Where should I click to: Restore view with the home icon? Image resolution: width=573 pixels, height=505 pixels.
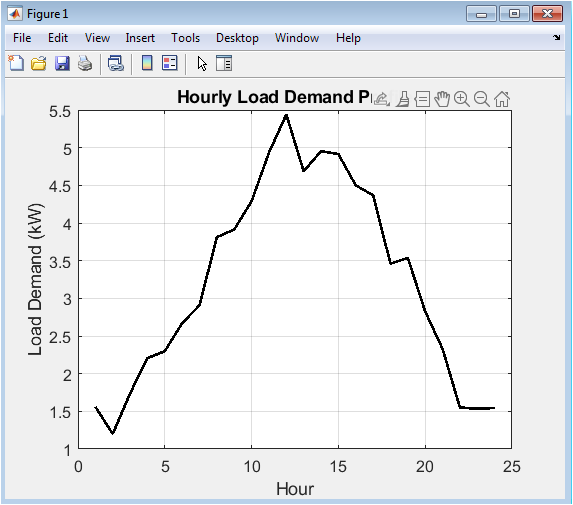click(502, 99)
